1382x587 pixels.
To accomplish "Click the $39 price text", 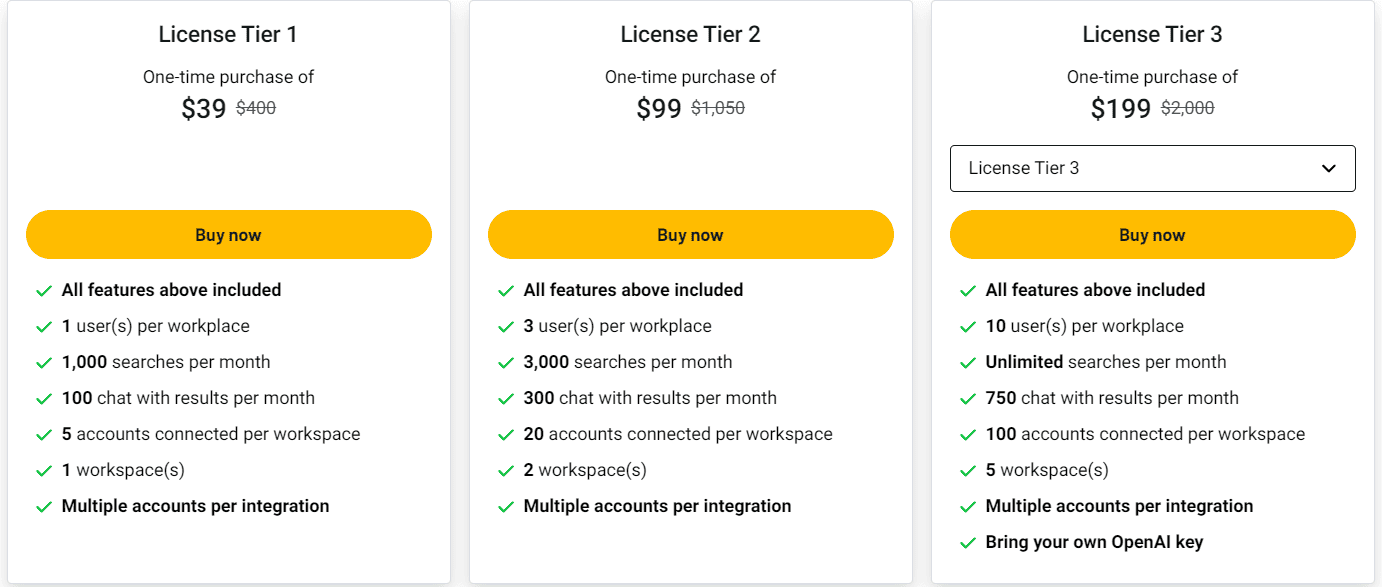I will coord(203,108).
